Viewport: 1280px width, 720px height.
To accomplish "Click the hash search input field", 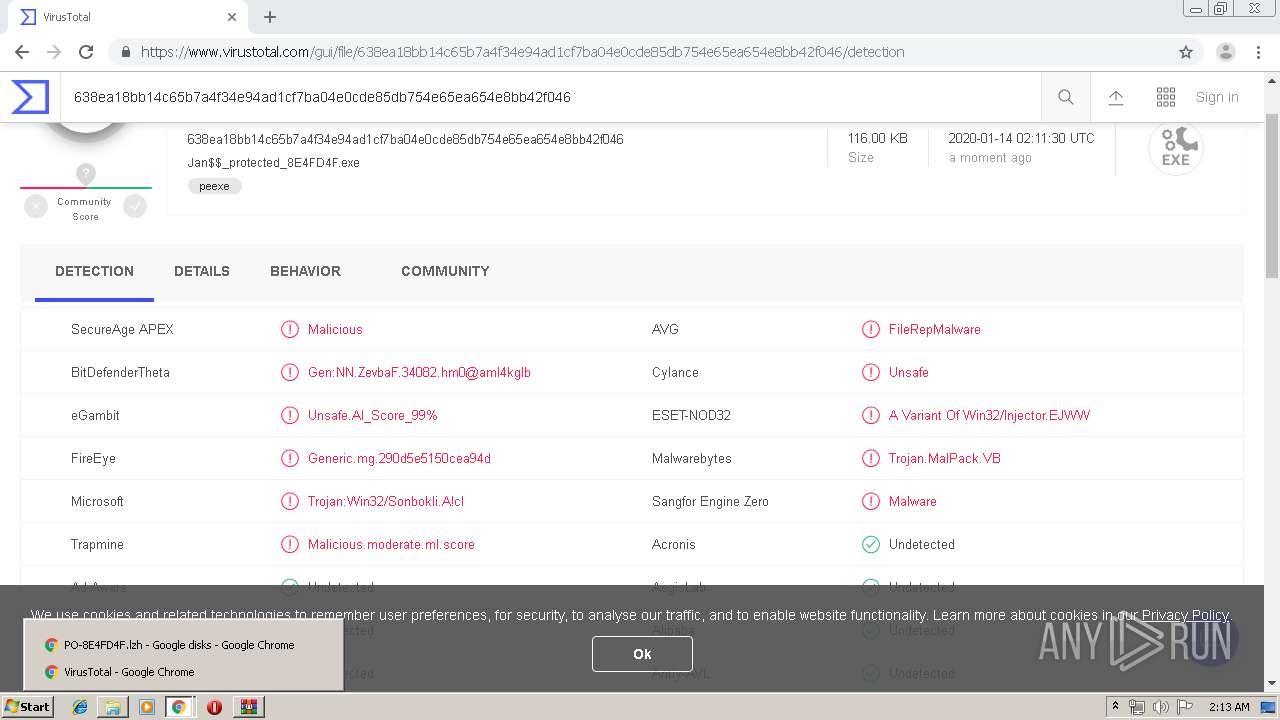I will [550, 97].
